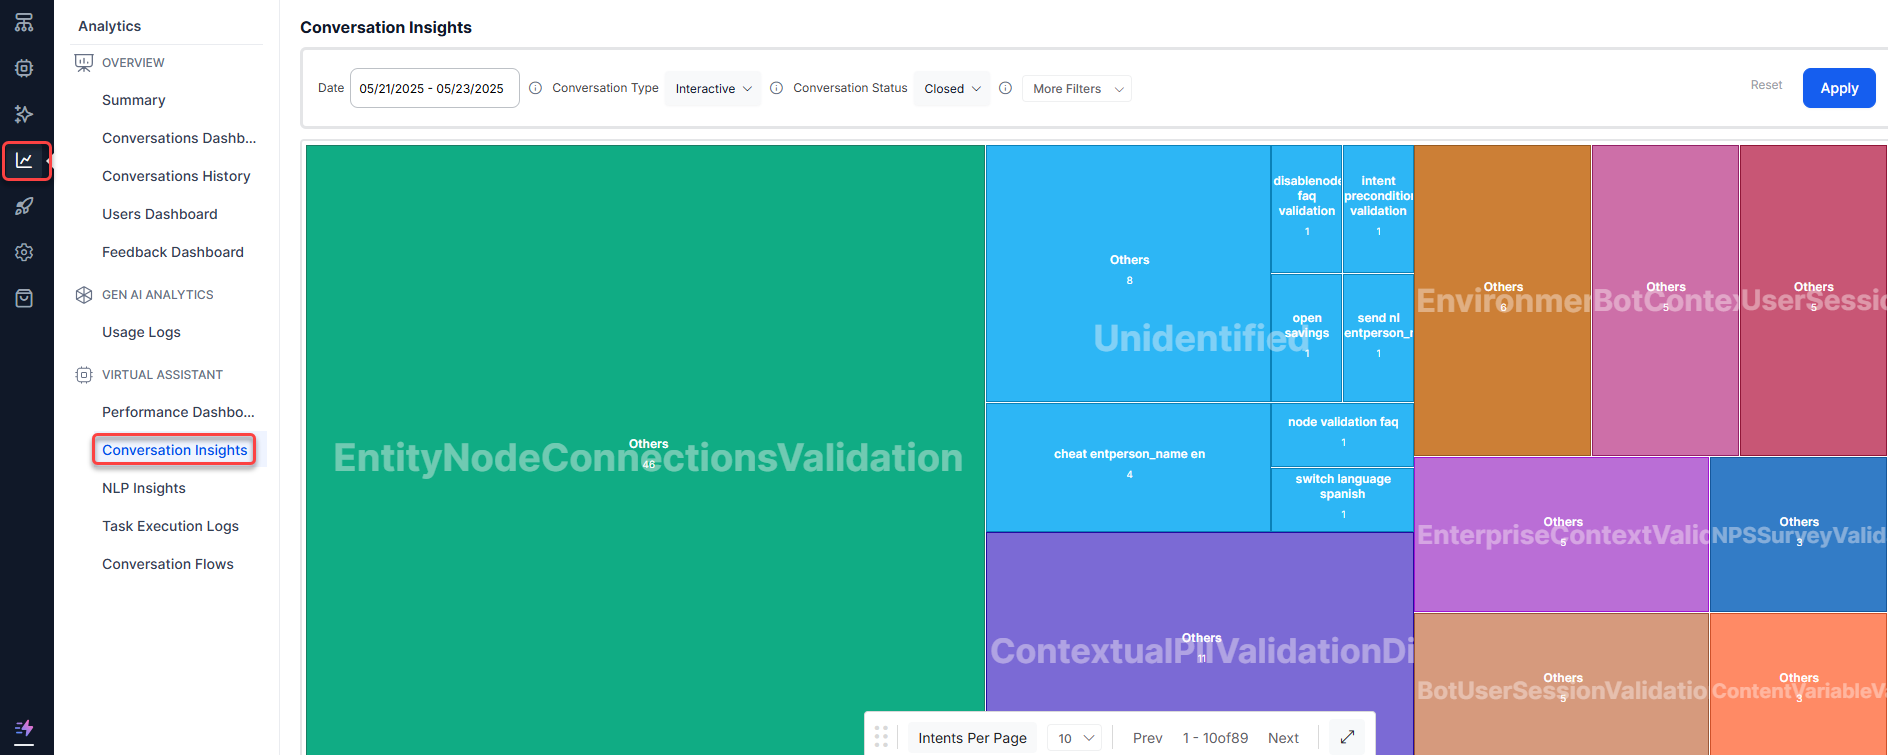Click the shopping bag icon in sidebar
Viewport: 1888px width, 755px height.
(x=25, y=298)
